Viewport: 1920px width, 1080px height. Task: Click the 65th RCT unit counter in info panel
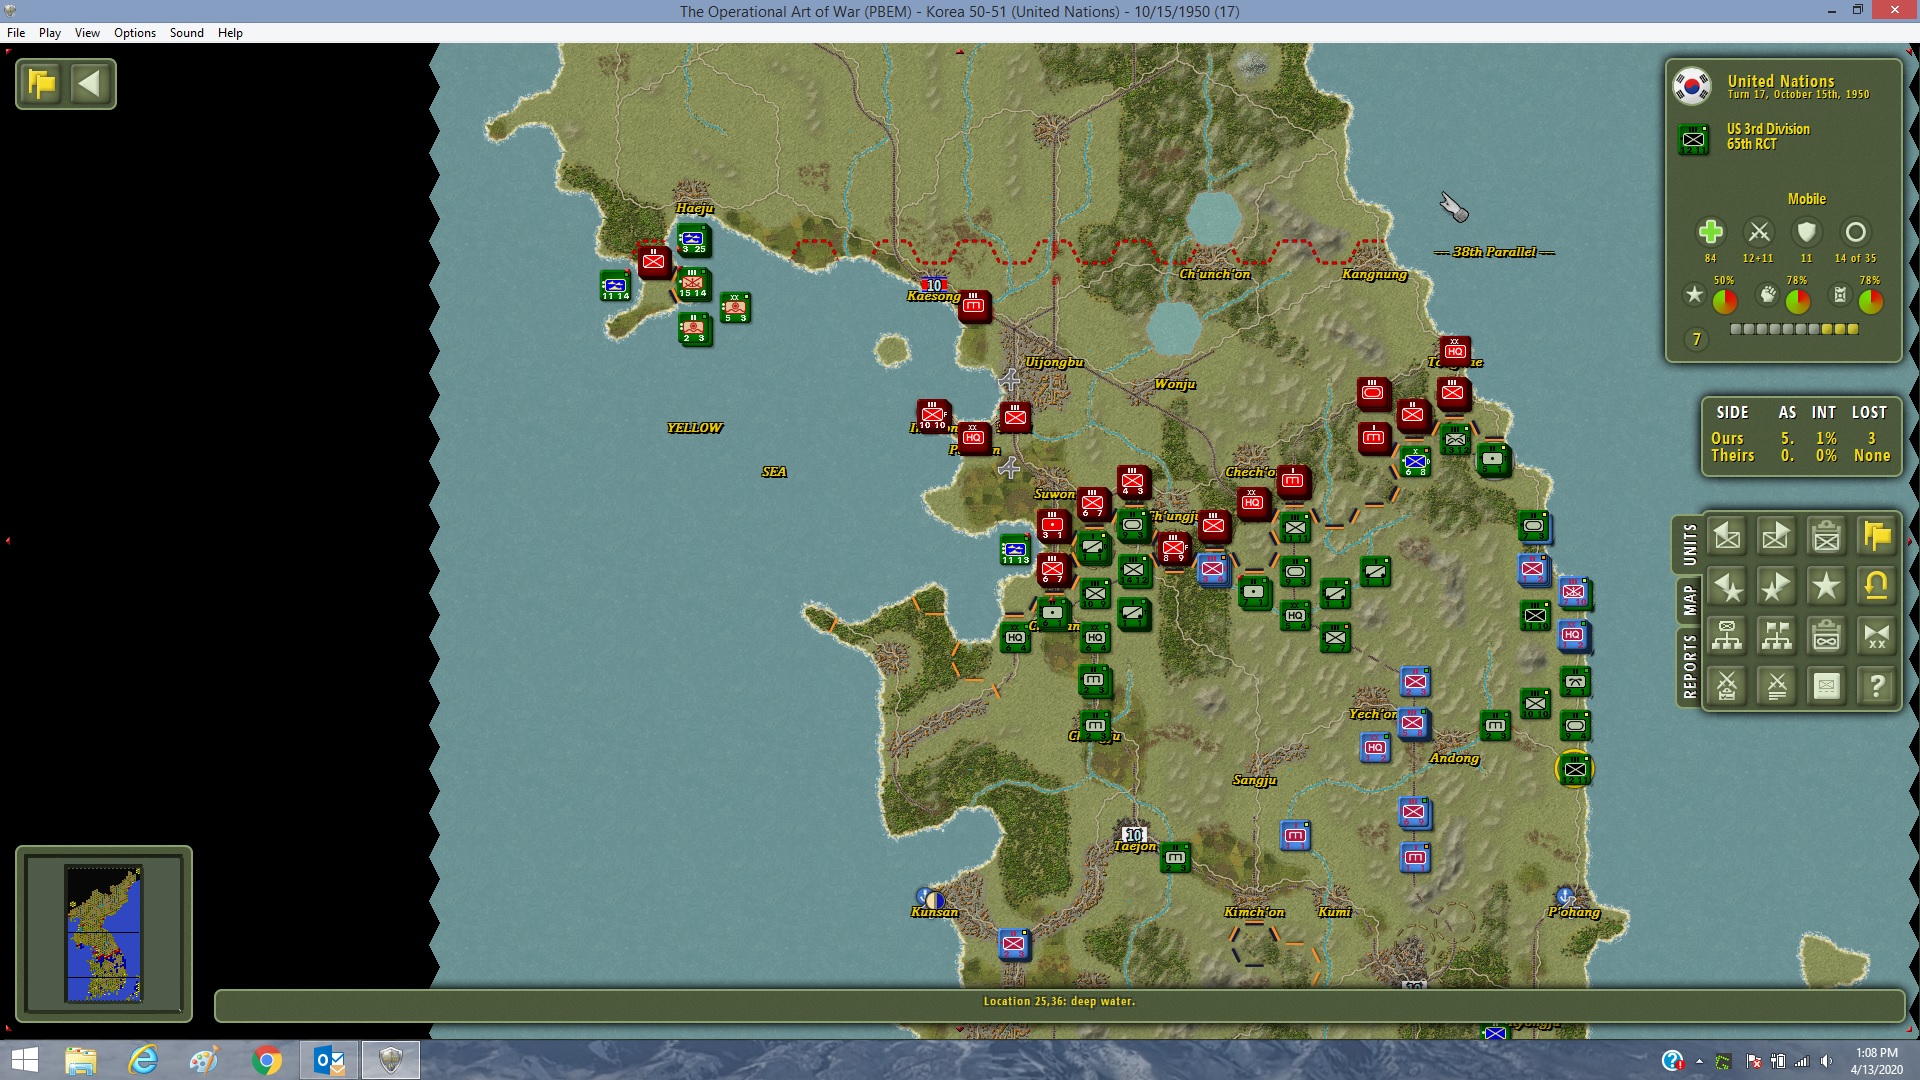[1693, 139]
